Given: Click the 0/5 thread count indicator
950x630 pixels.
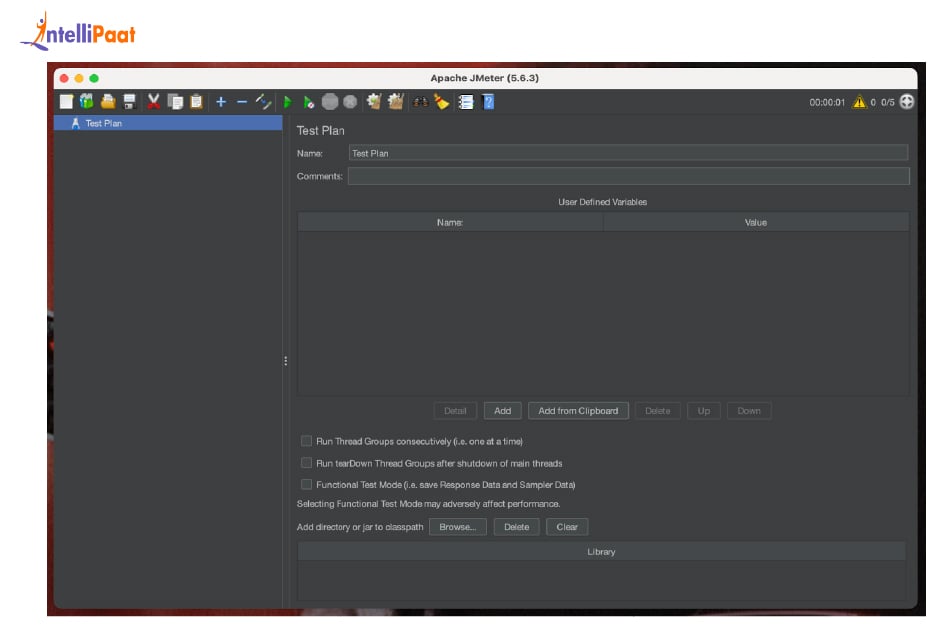Looking at the screenshot, I should click(888, 102).
